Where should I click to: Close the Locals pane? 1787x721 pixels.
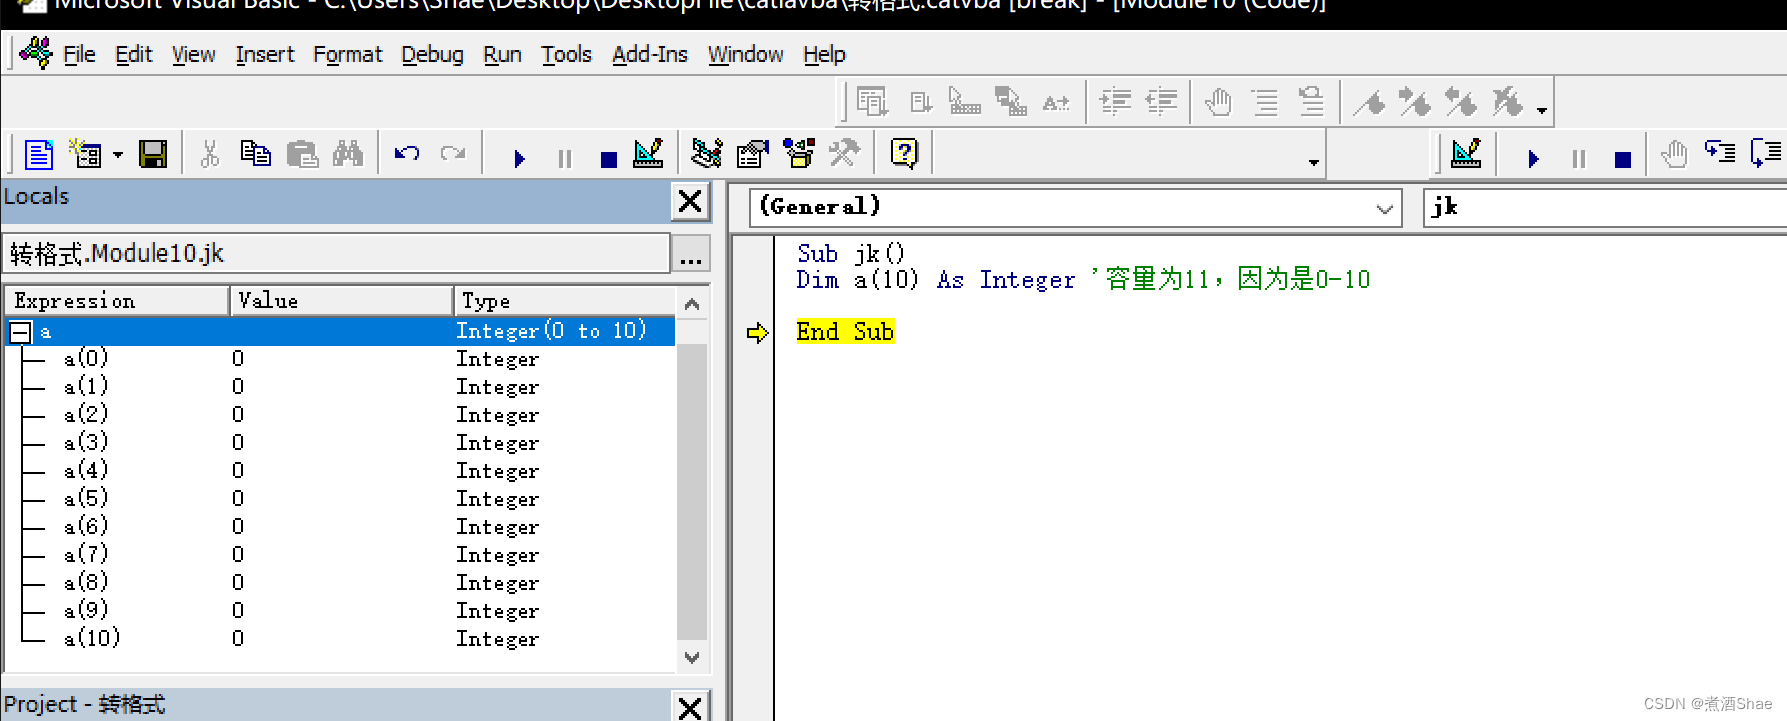(690, 201)
